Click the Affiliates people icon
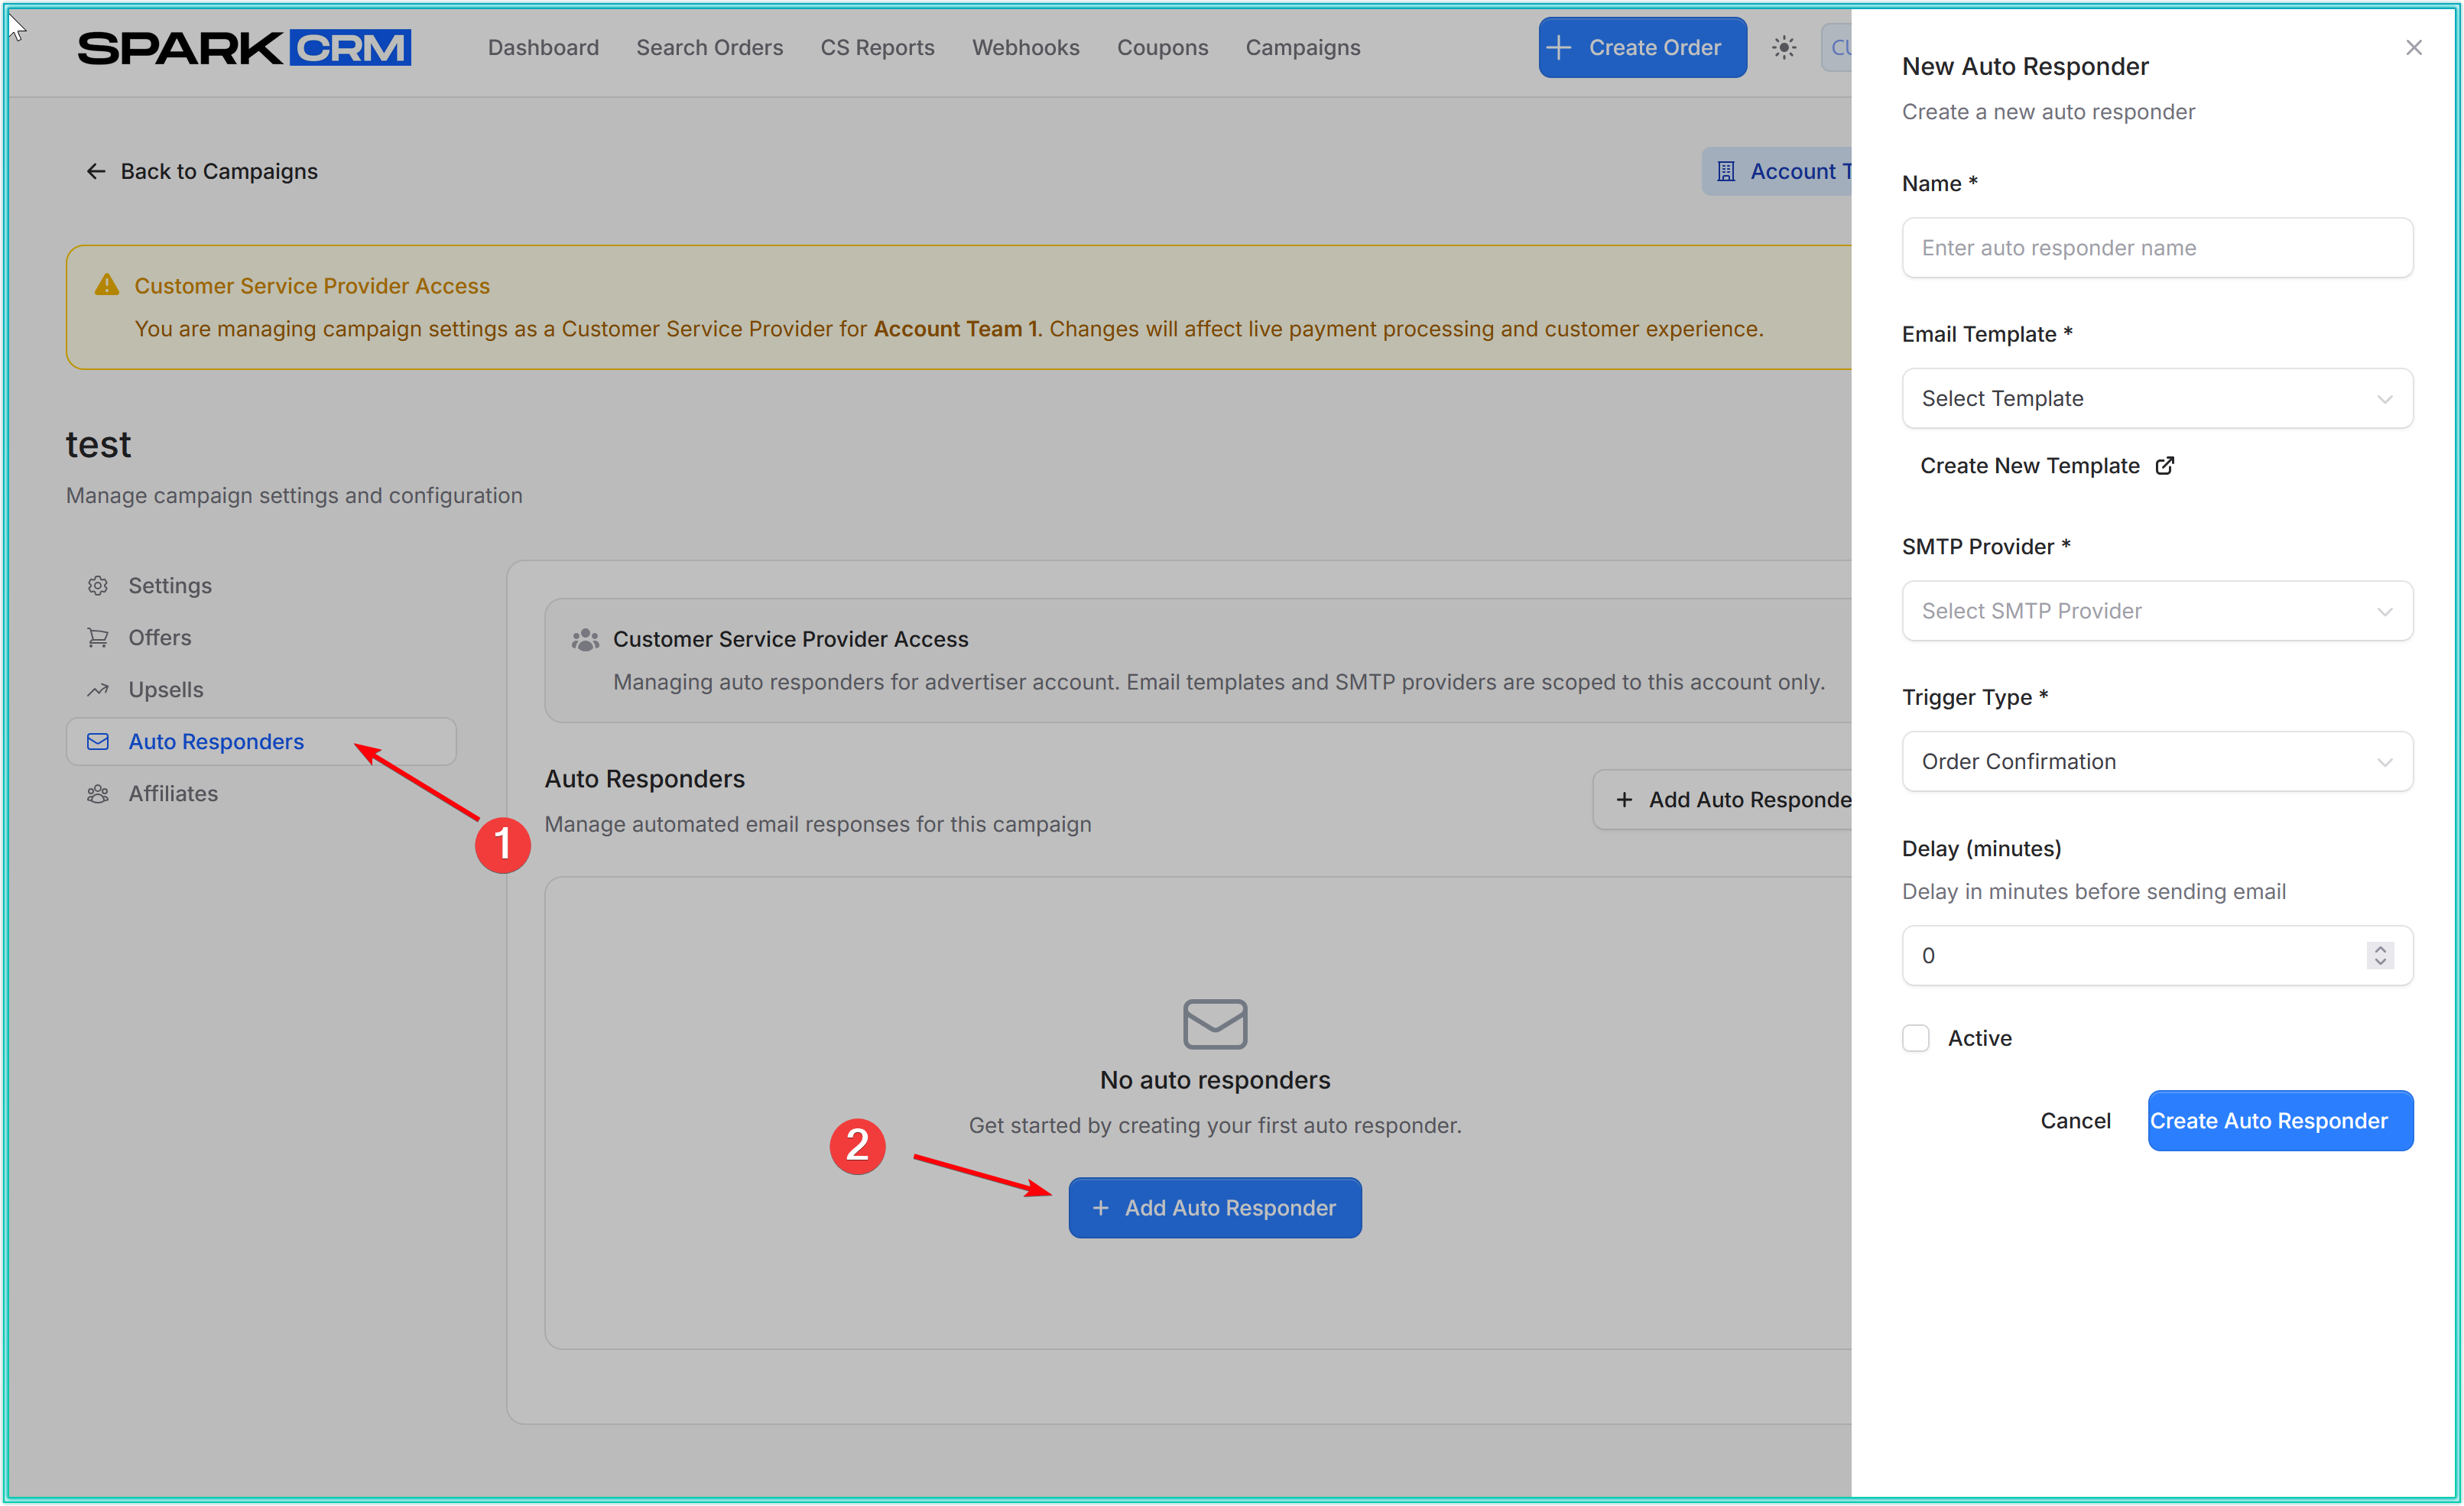This screenshot has width=2464, height=1506. click(97, 794)
